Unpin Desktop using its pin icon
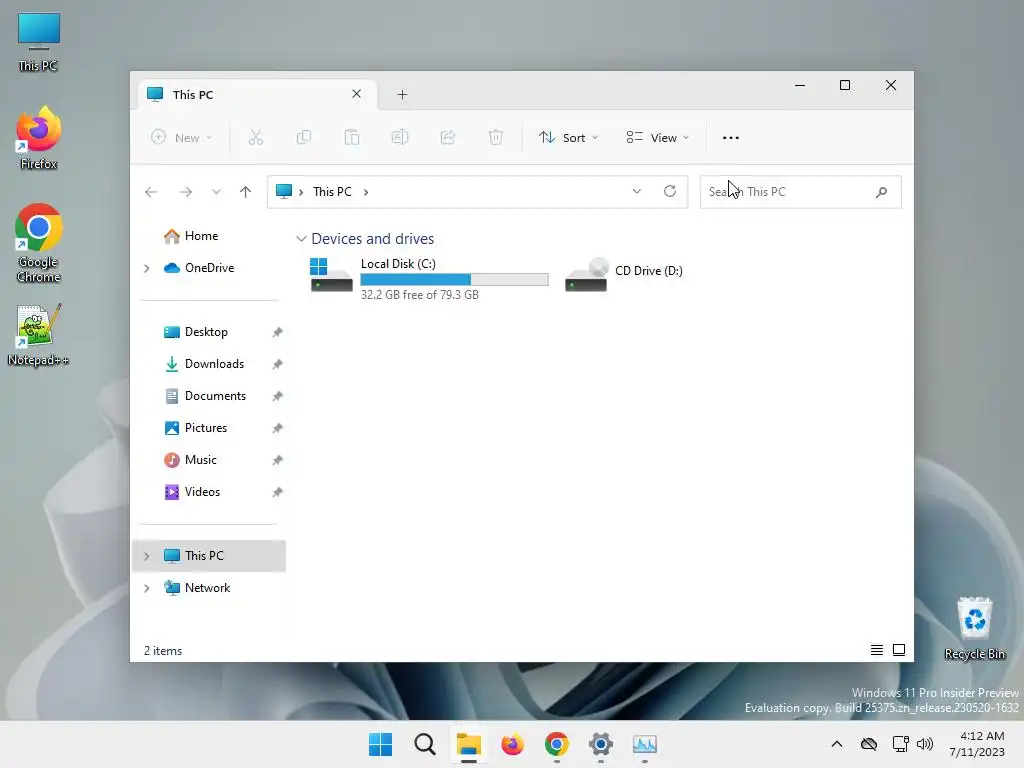Viewport: 1024px width, 768px height. tap(278, 332)
